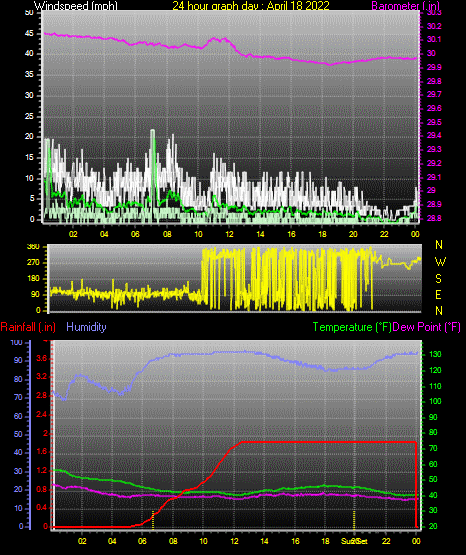The width and height of the screenshot is (466, 555).
Task: Click the 30.1 barometer axis value
Action: pyautogui.click(x=434, y=39)
